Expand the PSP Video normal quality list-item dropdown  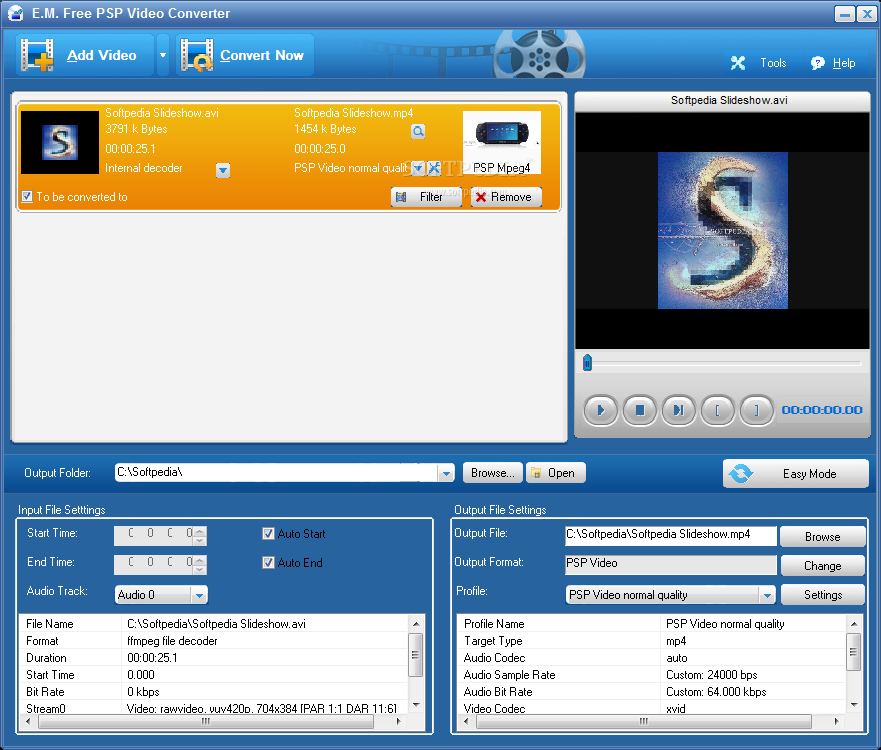[418, 168]
